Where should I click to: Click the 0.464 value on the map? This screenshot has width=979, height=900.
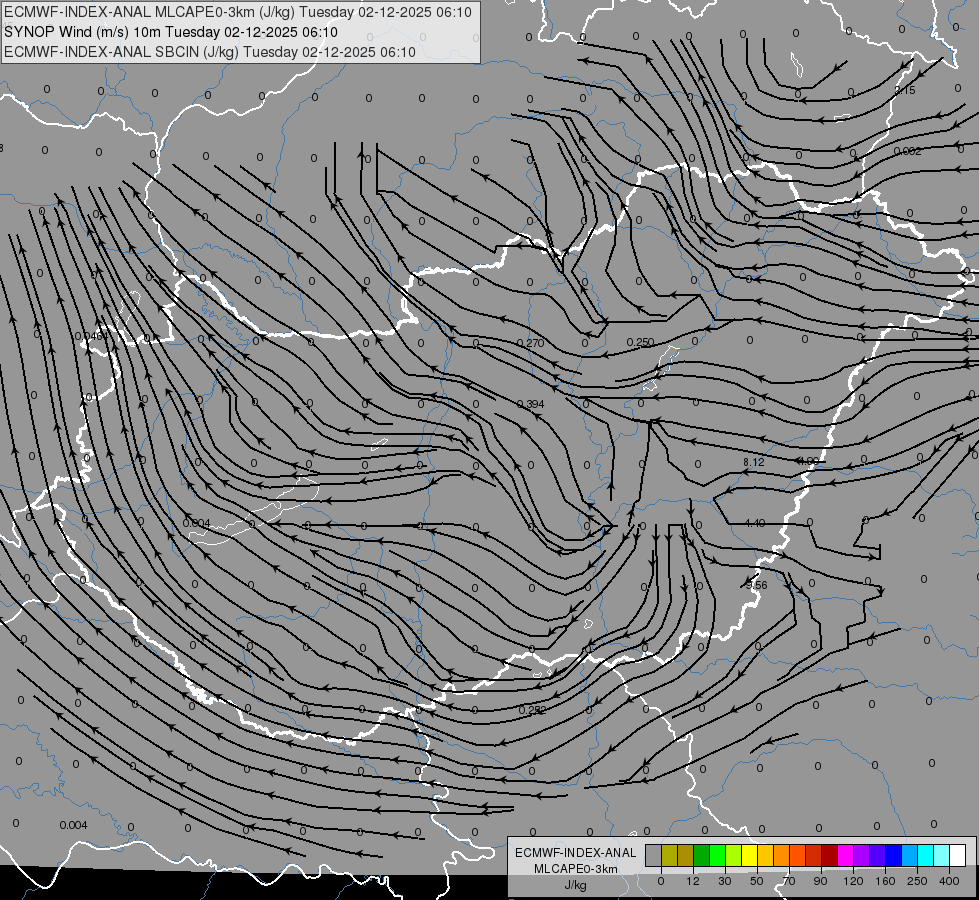91,336
